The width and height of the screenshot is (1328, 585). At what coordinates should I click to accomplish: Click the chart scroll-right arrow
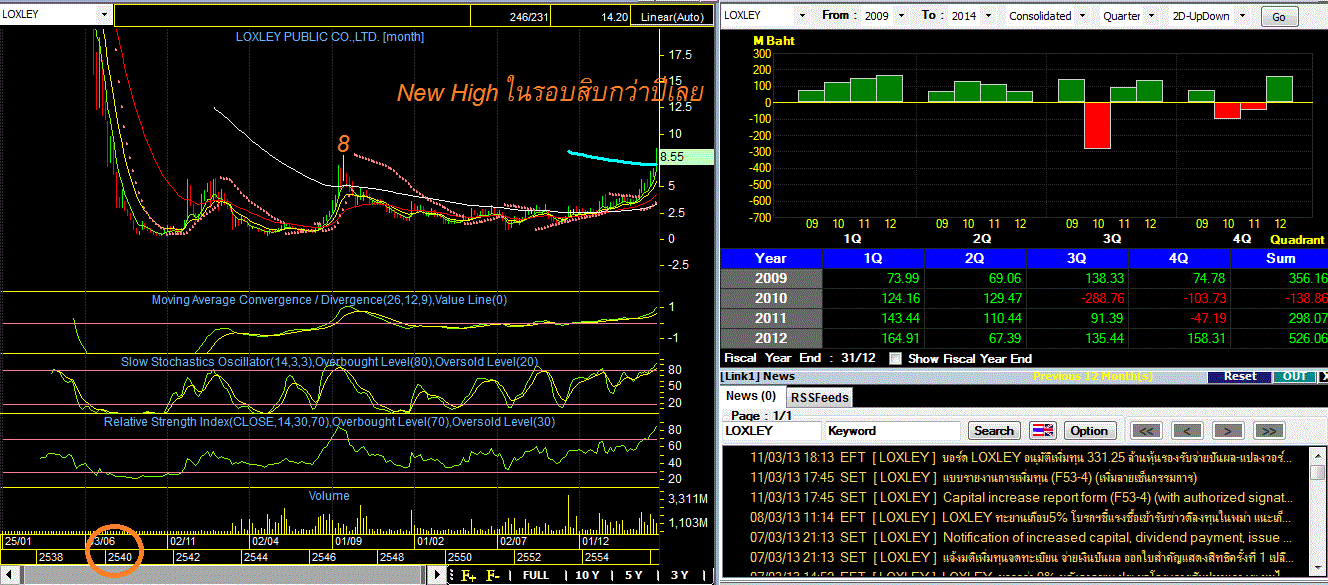[435, 575]
